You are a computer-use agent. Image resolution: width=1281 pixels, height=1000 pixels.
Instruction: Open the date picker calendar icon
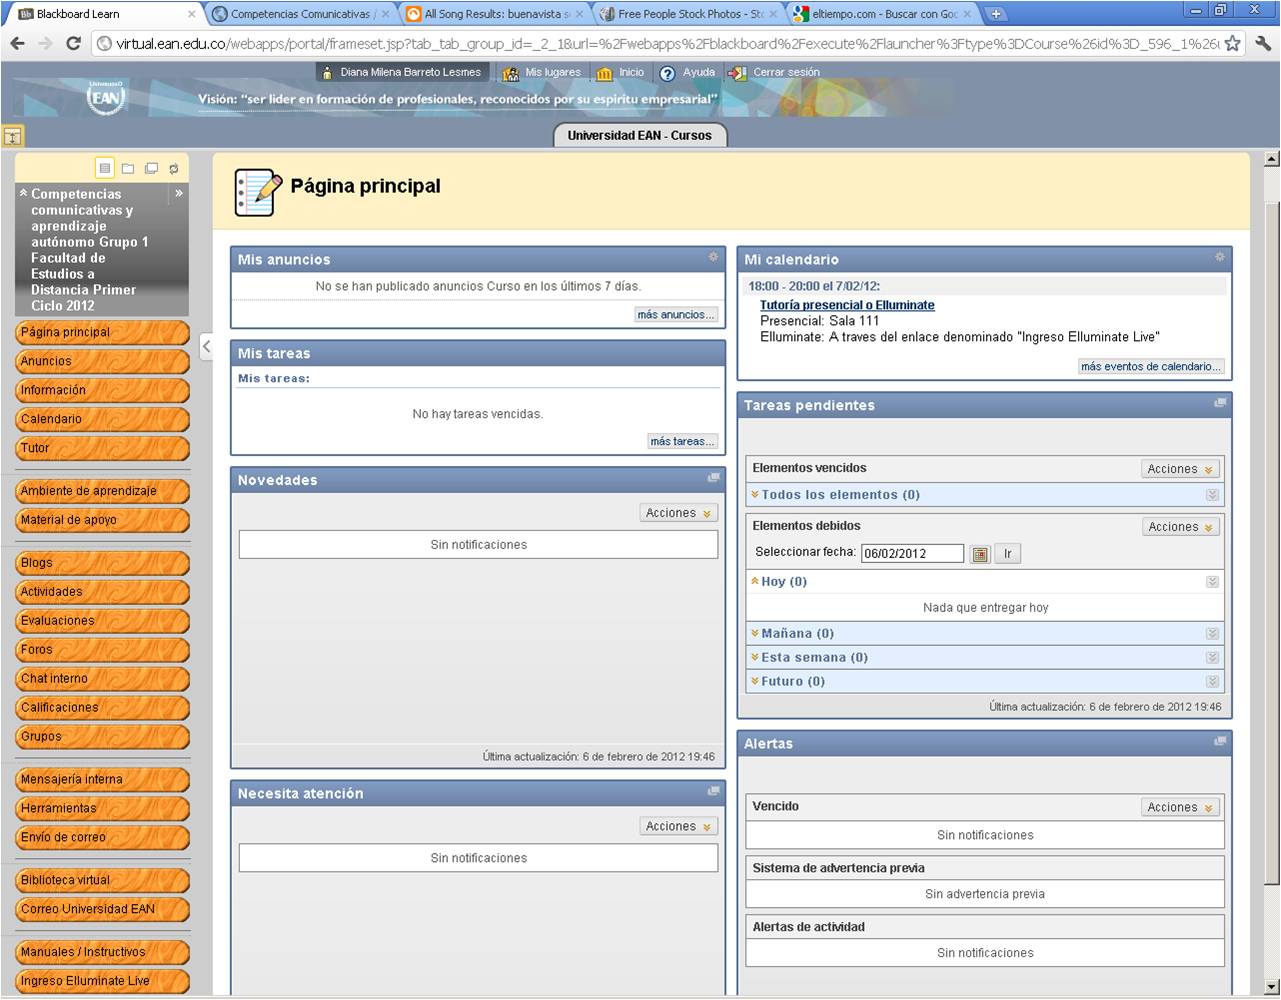pos(980,554)
